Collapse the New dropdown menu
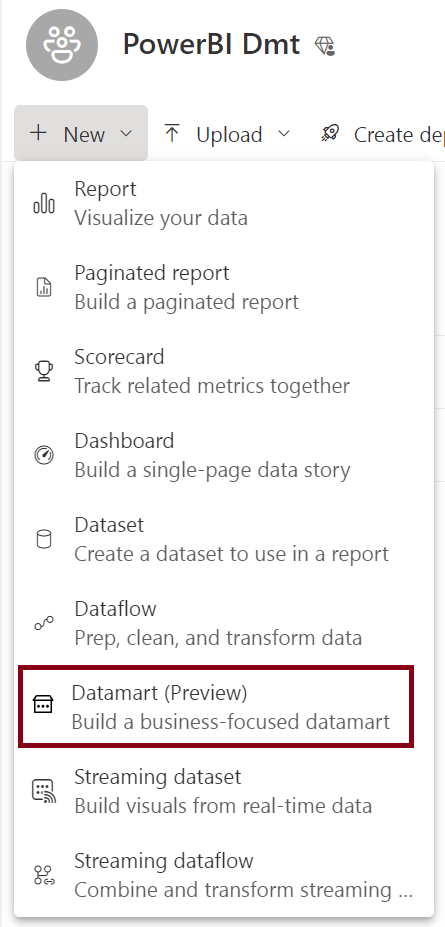Image resolution: width=445 pixels, height=927 pixels. [x=81, y=134]
